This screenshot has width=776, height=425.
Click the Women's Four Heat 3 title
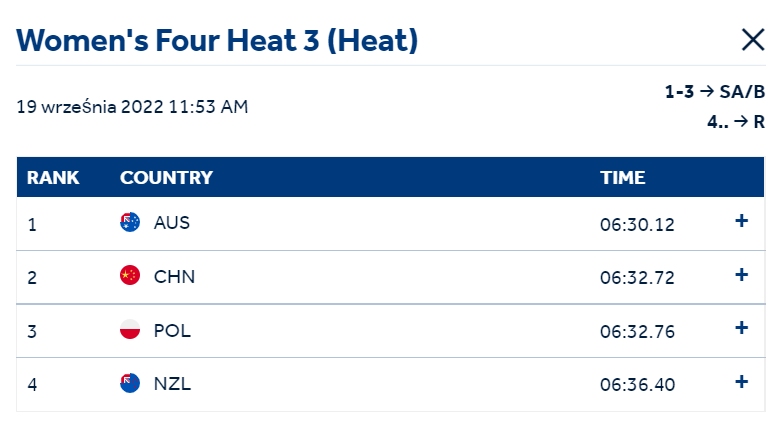pyautogui.click(x=217, y=40)
